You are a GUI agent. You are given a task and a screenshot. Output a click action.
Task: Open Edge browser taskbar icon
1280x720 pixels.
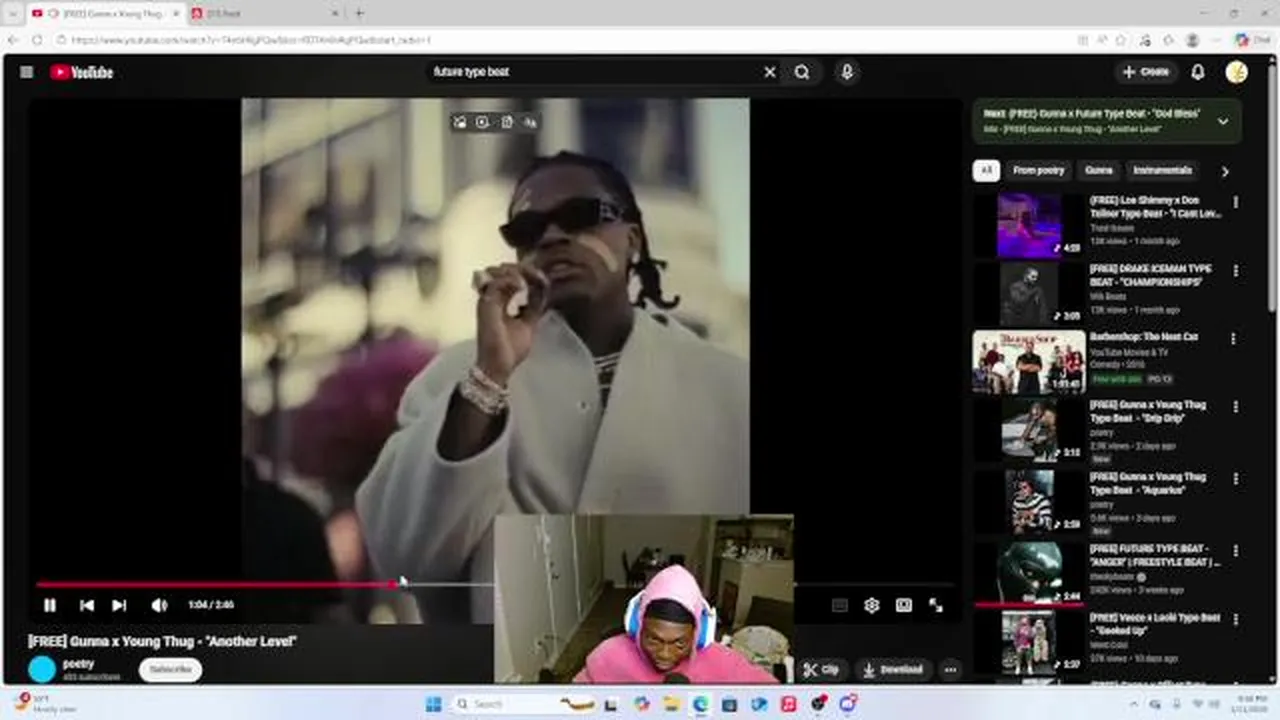700,704
